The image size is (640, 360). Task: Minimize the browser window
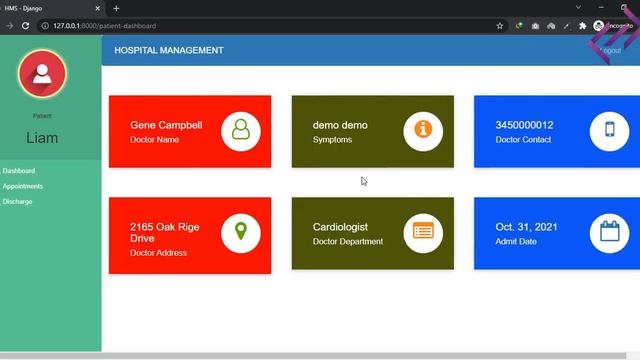(601, 7)
